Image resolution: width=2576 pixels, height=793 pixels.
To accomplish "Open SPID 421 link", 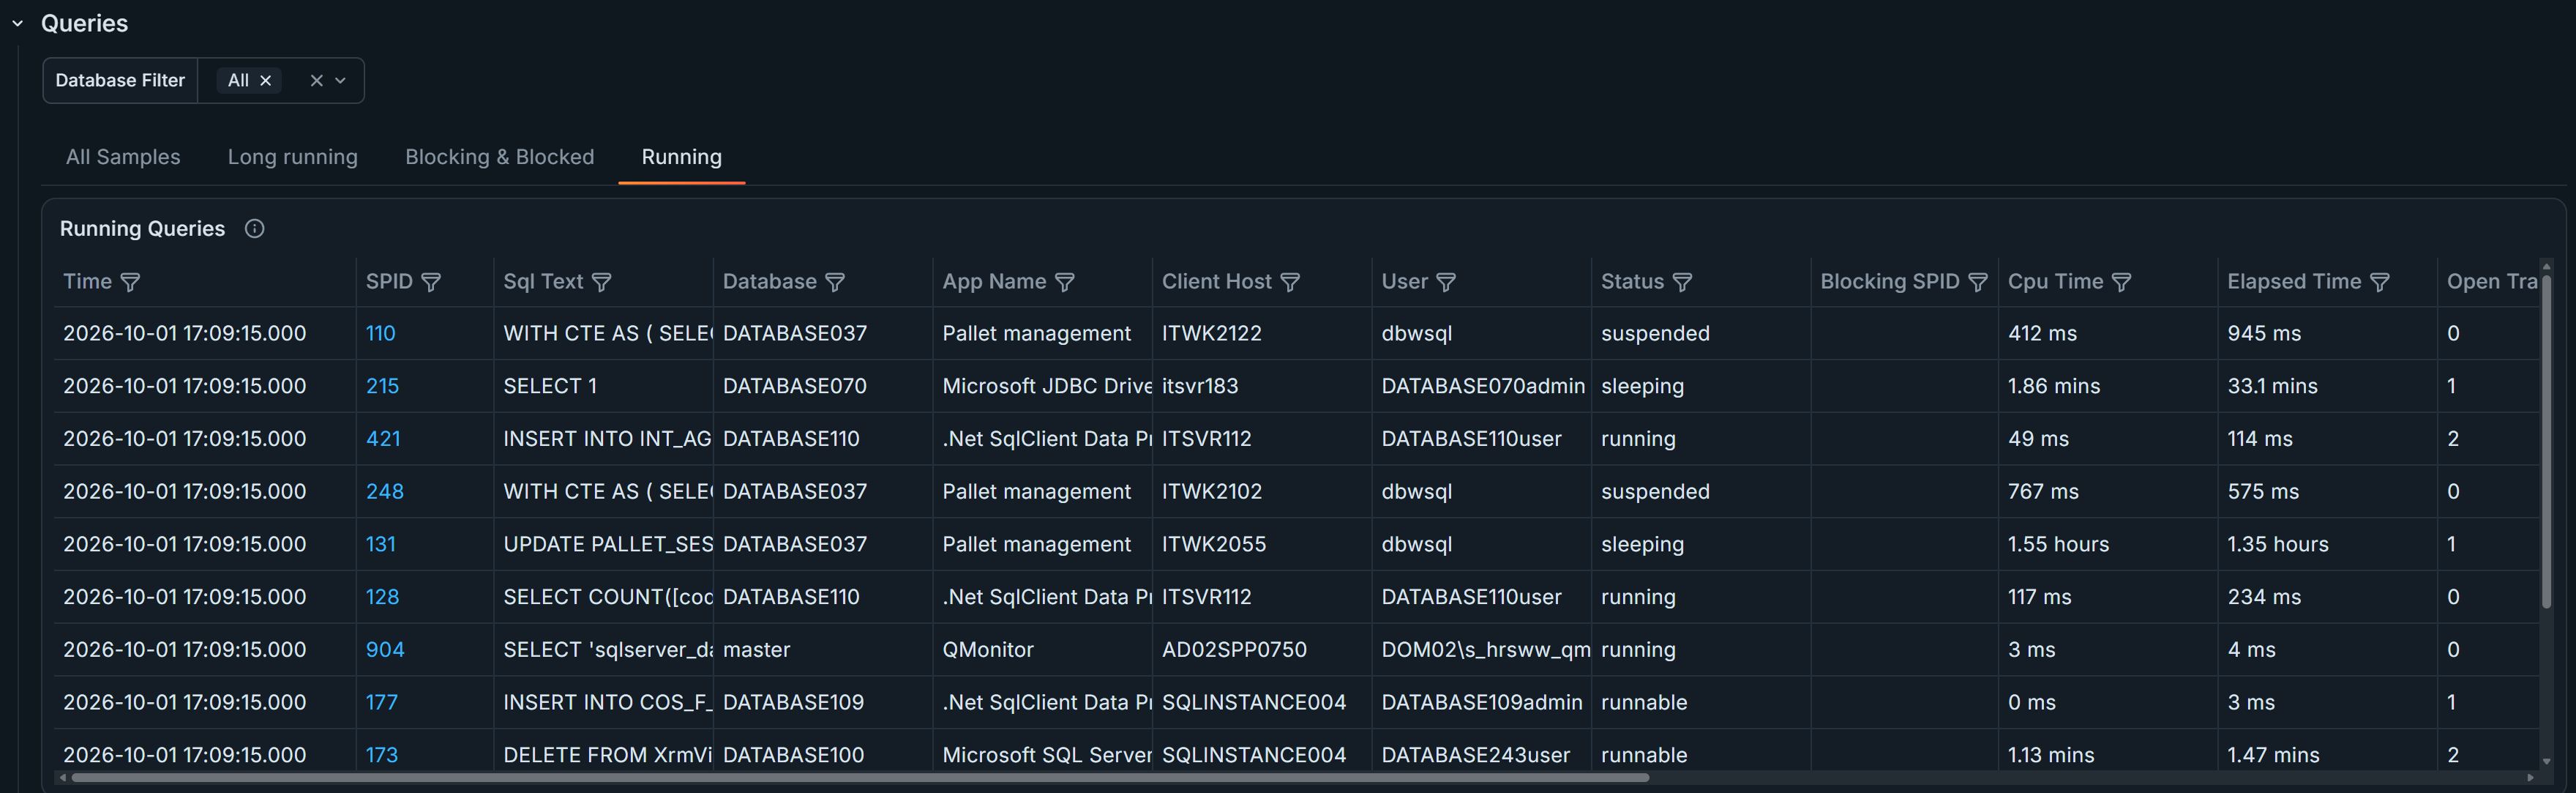I will point(383,439).
